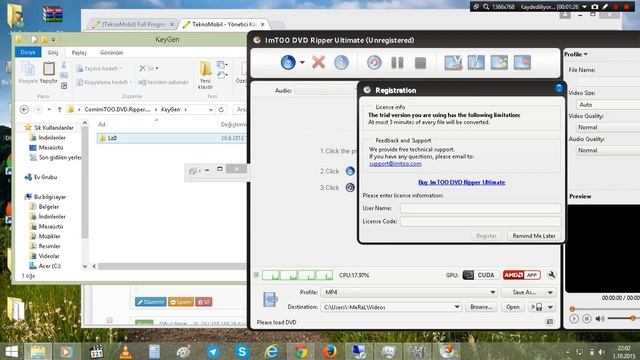
Task: Click the red convert/rip icon in ImTOO toolbar
Action: click(374, 62)
